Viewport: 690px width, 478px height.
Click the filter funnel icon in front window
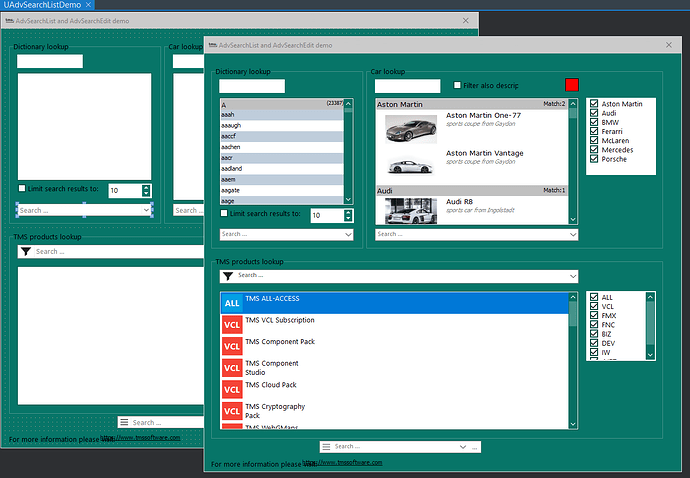point(228,276)
